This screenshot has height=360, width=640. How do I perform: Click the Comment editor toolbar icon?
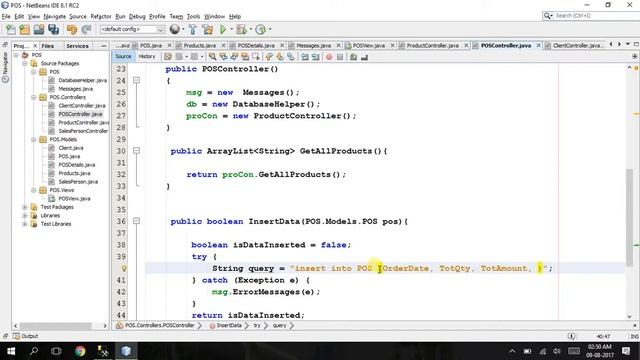point(353,57)
